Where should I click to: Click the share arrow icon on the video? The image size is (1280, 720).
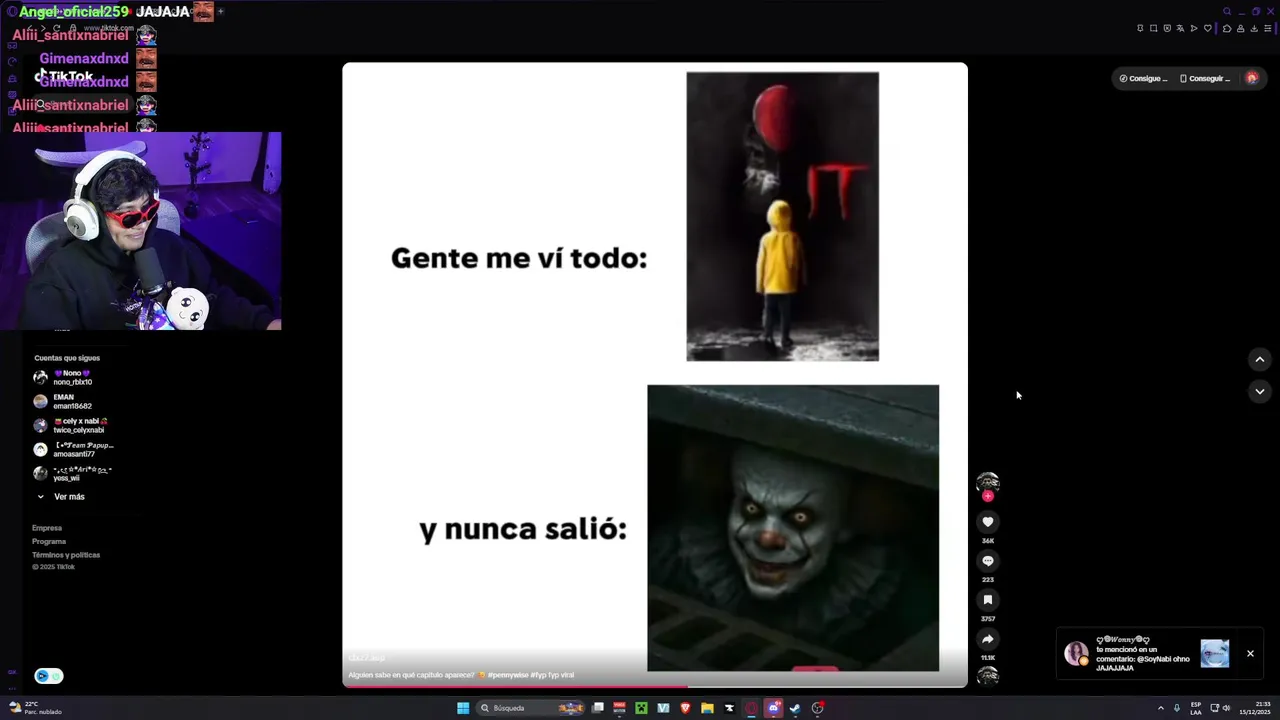(x=988, y=639)
